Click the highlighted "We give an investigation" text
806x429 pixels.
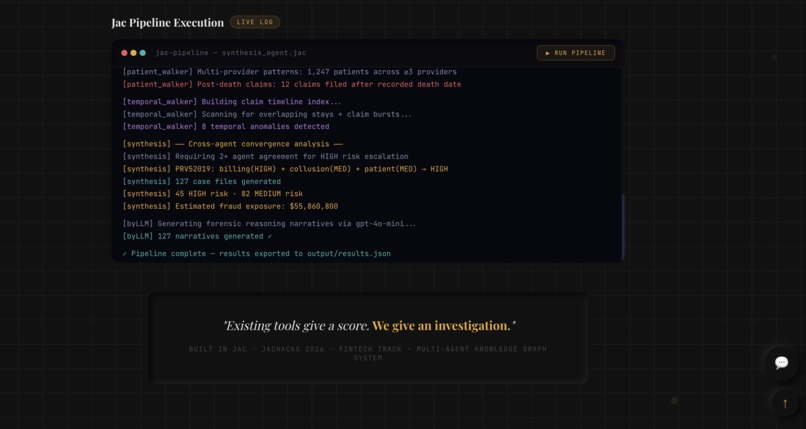coord(443,326)
